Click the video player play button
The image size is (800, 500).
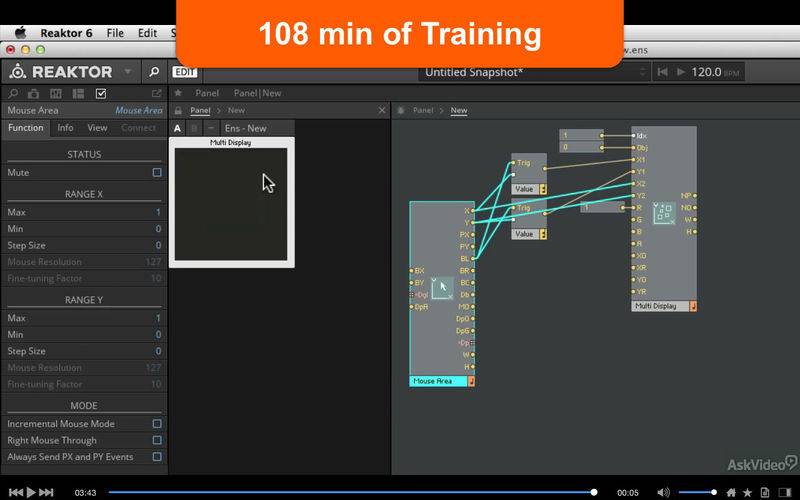point(31,492)
